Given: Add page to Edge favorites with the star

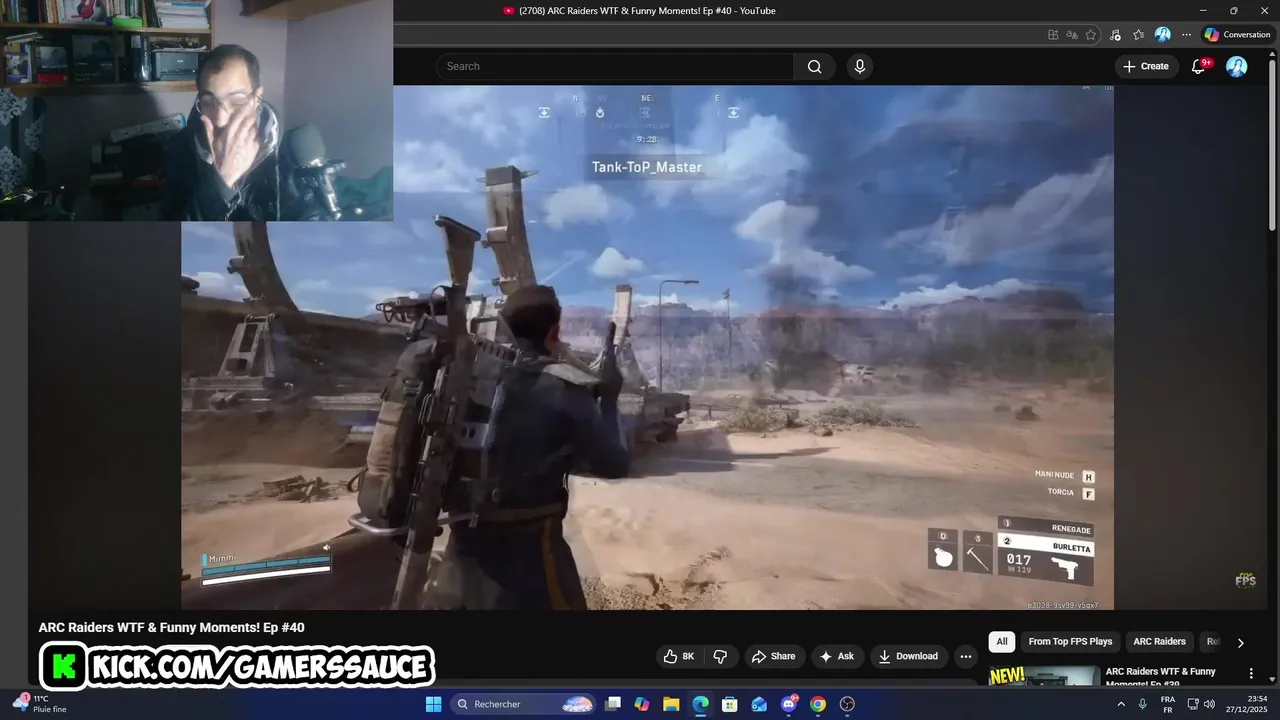Looking at the screenshot, I should pyautogui.click(x=1091, y=35).
